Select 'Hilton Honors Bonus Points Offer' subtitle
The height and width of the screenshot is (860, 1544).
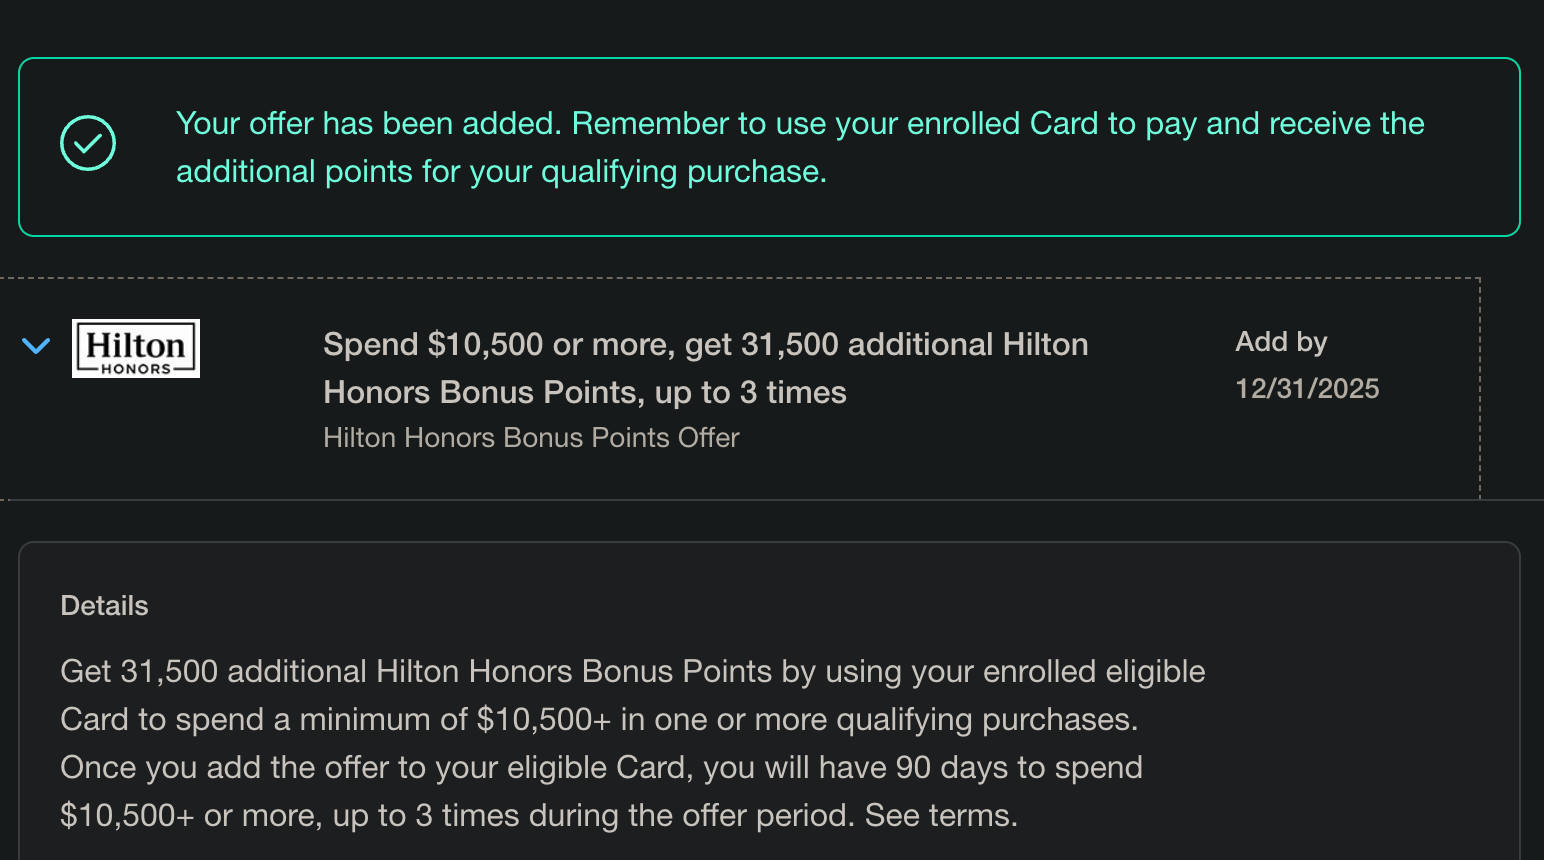[531, 438]
